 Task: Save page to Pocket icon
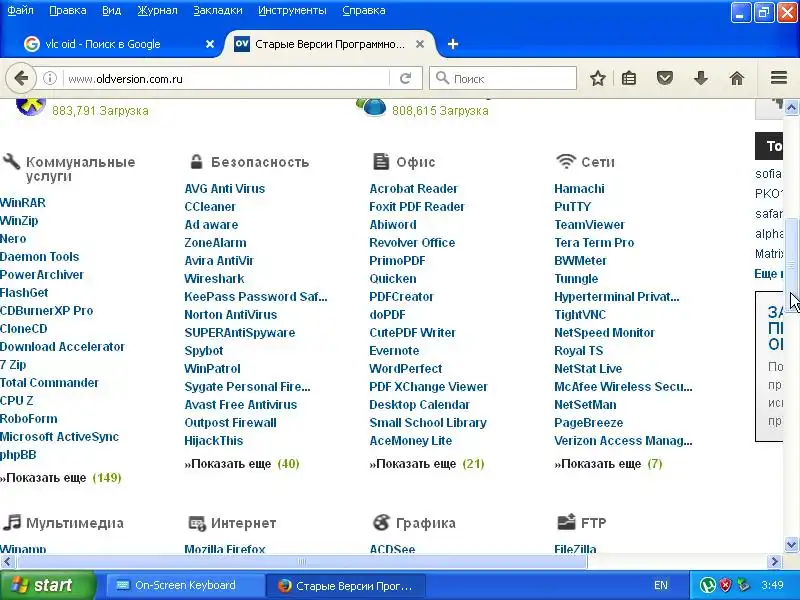point(665,79)
